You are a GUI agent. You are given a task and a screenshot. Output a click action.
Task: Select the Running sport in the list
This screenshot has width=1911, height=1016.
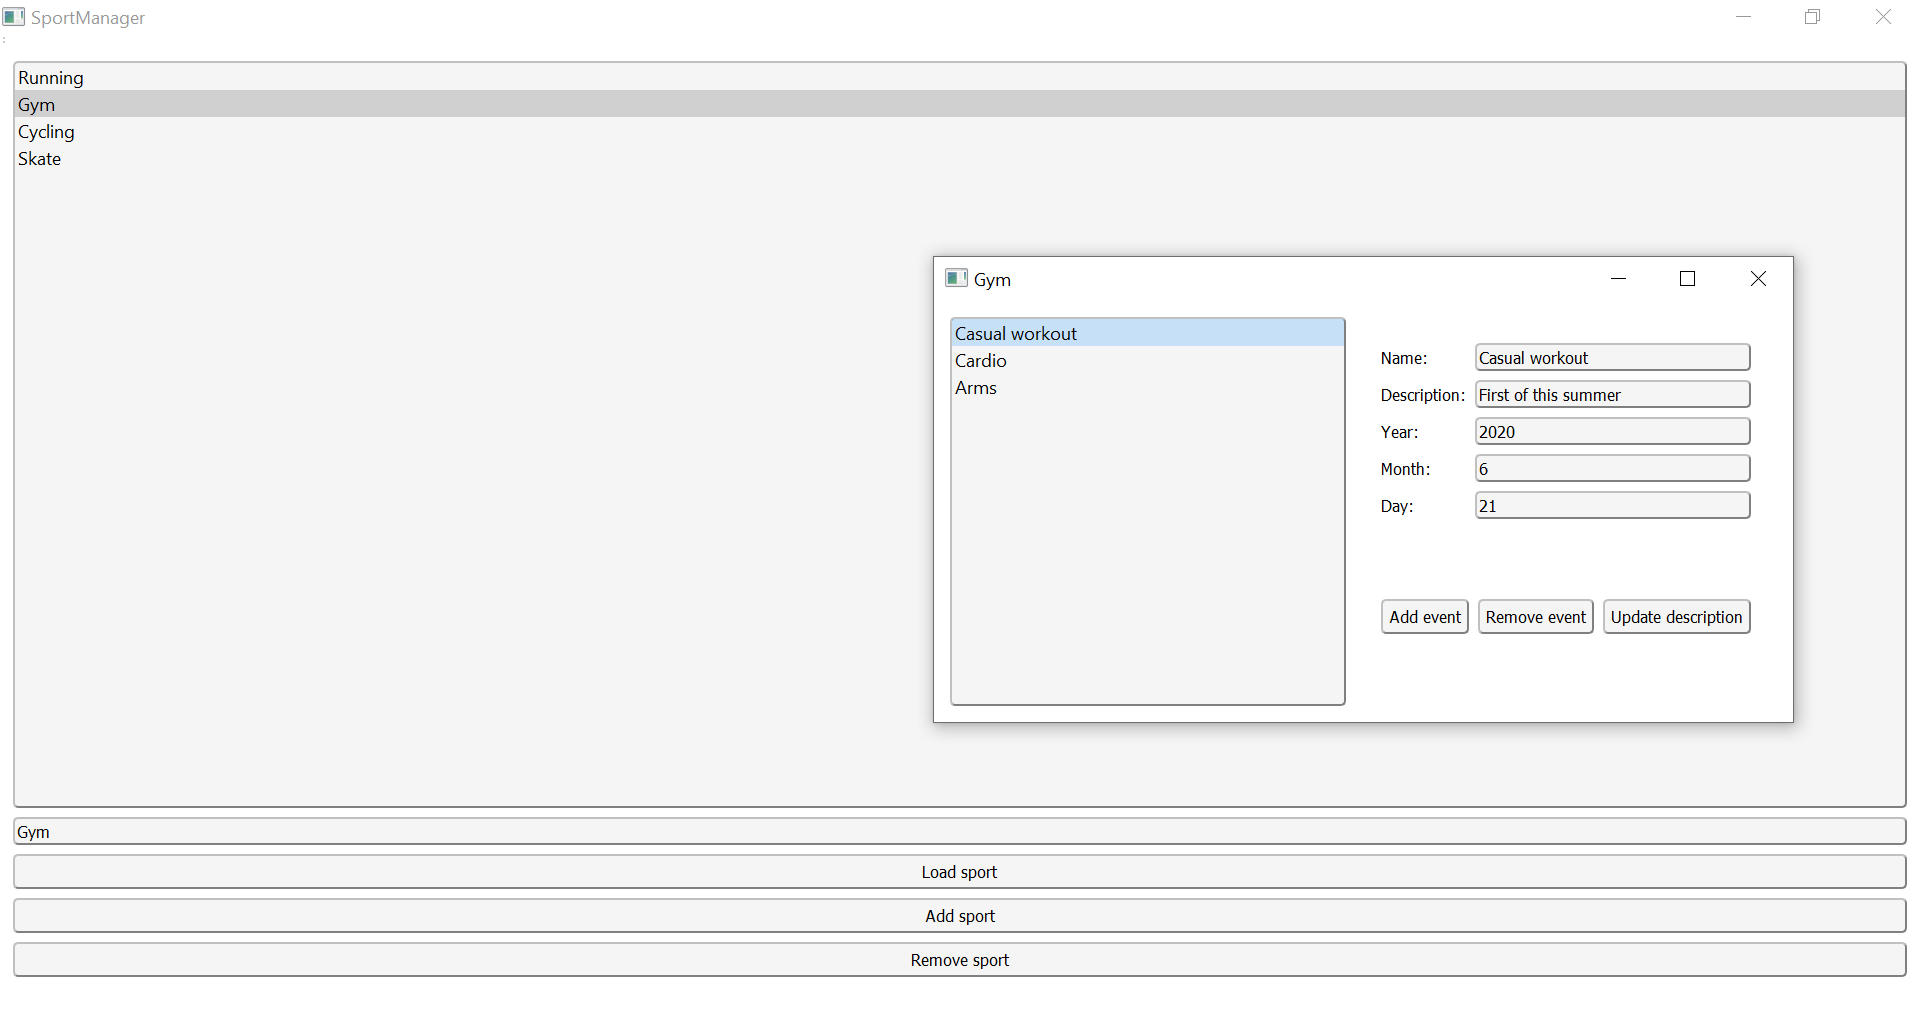pyautogui.click(x=51, y=77)
